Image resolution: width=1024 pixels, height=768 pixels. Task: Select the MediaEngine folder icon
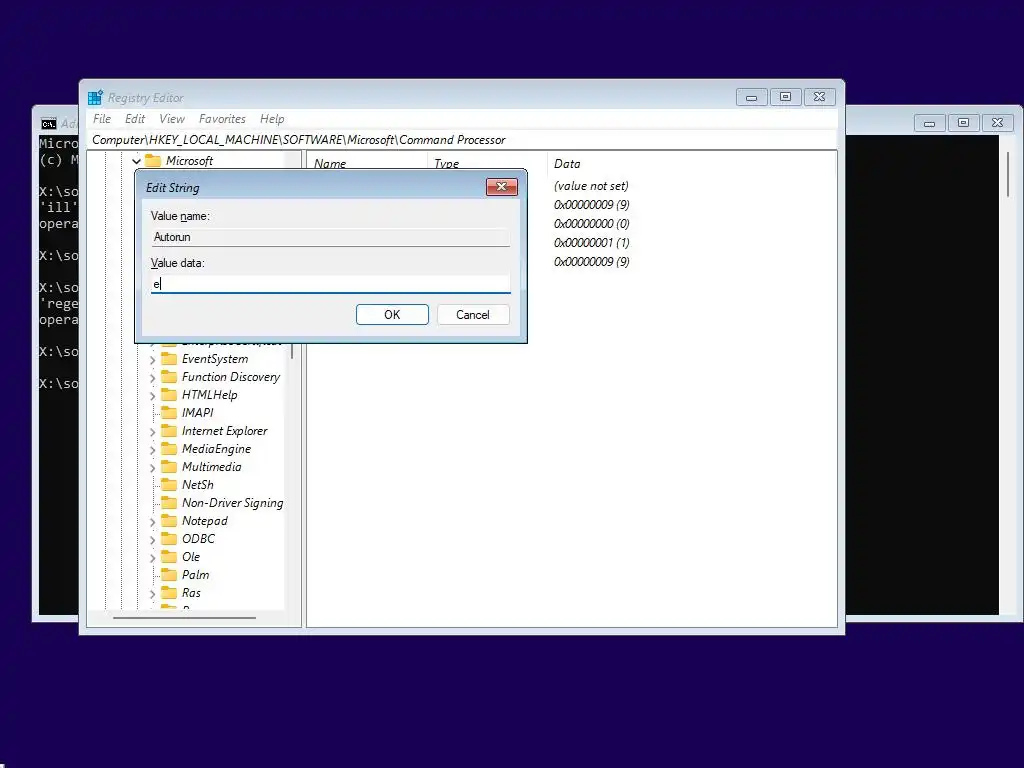[x=169, y=449]
